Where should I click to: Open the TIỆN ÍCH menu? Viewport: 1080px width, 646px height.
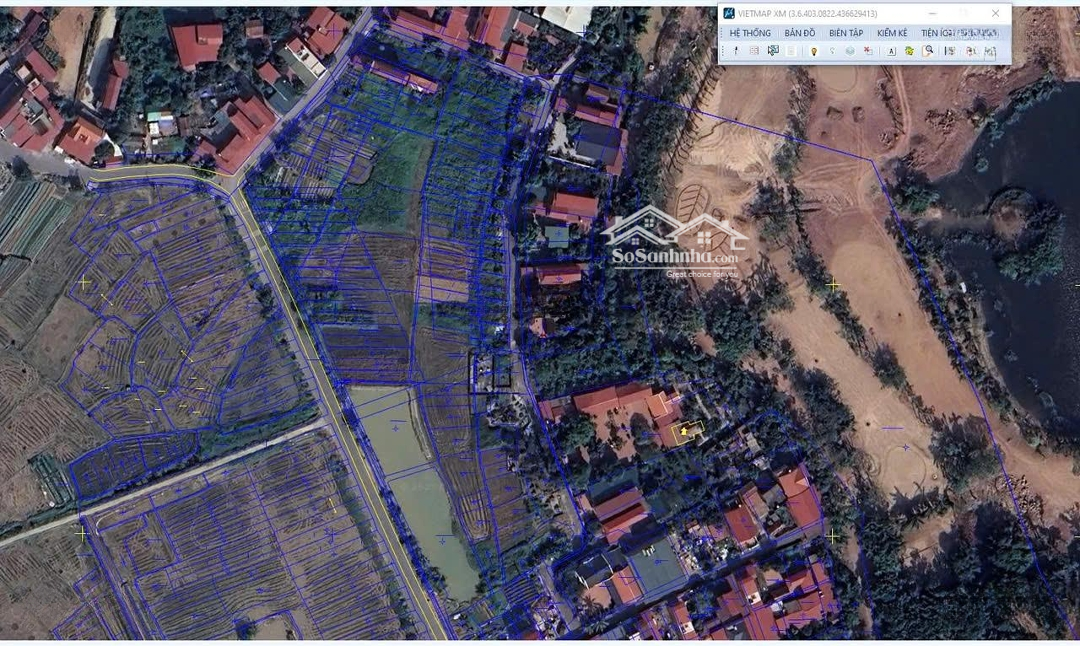938,33
